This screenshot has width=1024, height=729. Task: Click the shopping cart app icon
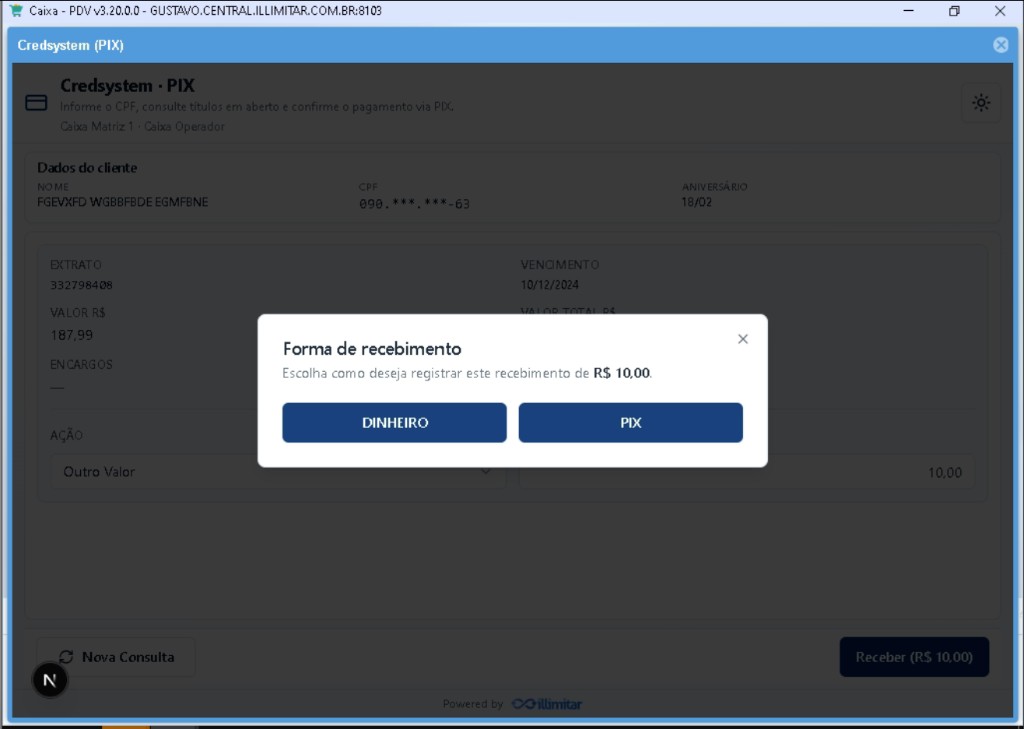[16, 10]
